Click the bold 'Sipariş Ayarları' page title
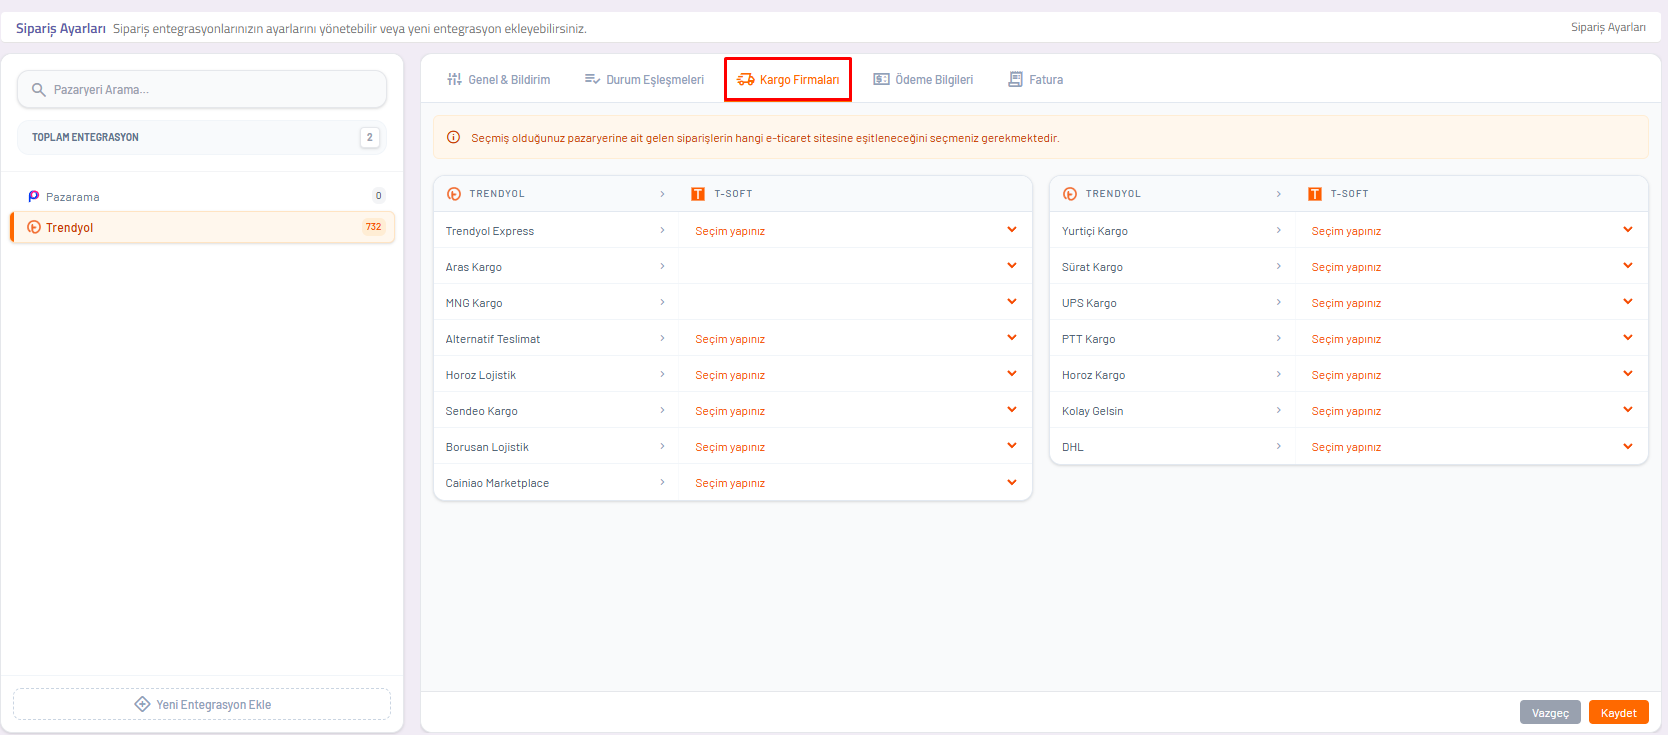Viewport: 1668px width, 735px height. click(x=61, y=28)
